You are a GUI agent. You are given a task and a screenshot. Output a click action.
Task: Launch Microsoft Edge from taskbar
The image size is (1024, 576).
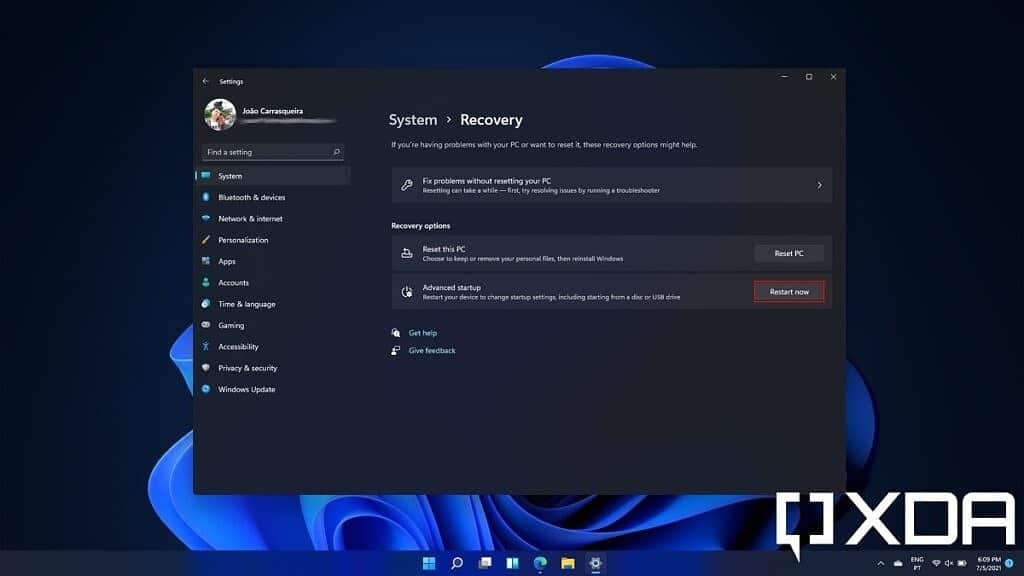540,563
